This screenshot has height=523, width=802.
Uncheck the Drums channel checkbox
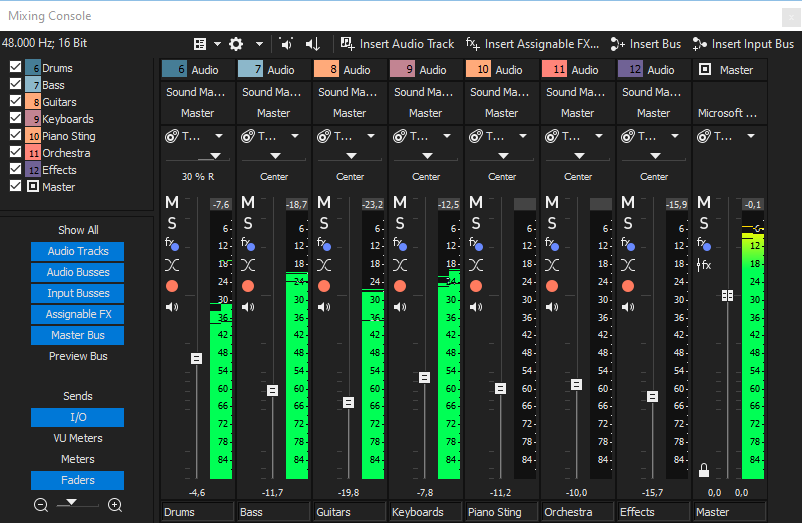coord(15,68)
